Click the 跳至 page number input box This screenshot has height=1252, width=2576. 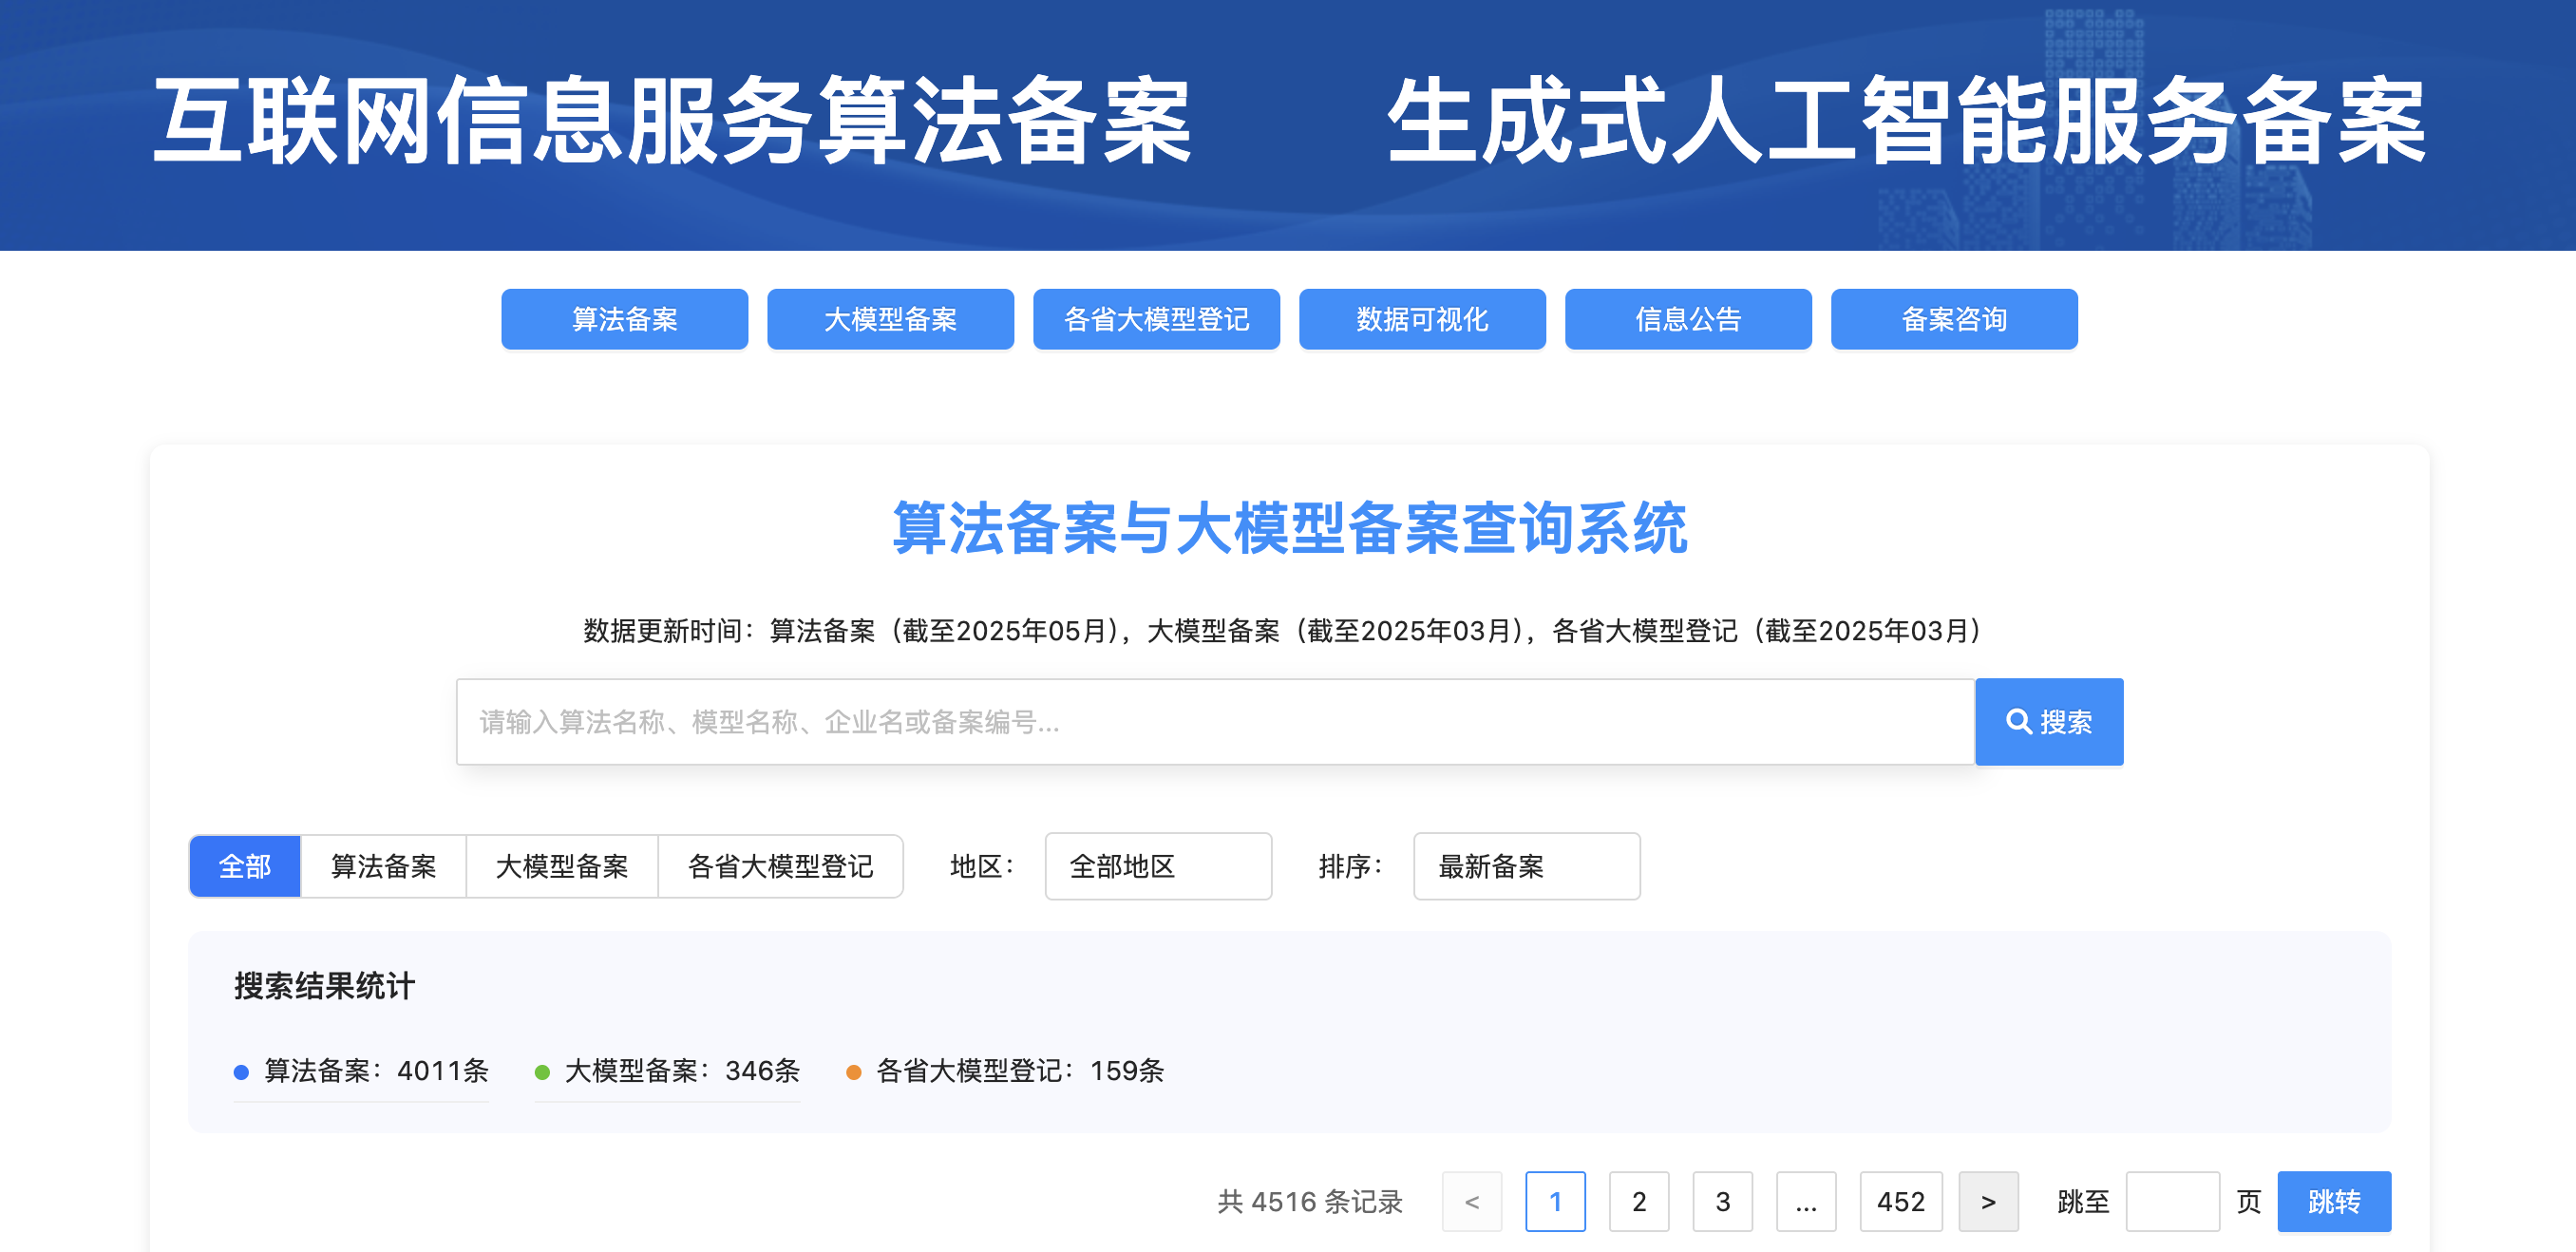2171,1201
